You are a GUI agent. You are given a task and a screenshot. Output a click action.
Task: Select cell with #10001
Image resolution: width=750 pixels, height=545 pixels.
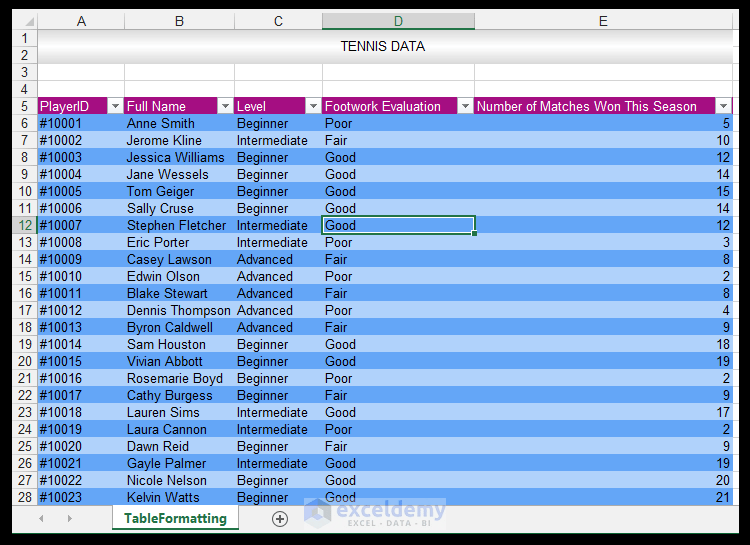pos(81,123)
